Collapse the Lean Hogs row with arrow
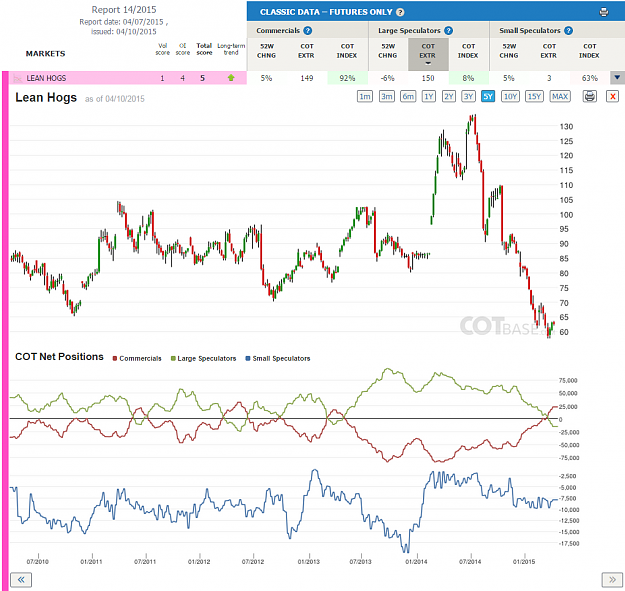The width and height of the screenshot is (625, 591). tap(617, 78)
